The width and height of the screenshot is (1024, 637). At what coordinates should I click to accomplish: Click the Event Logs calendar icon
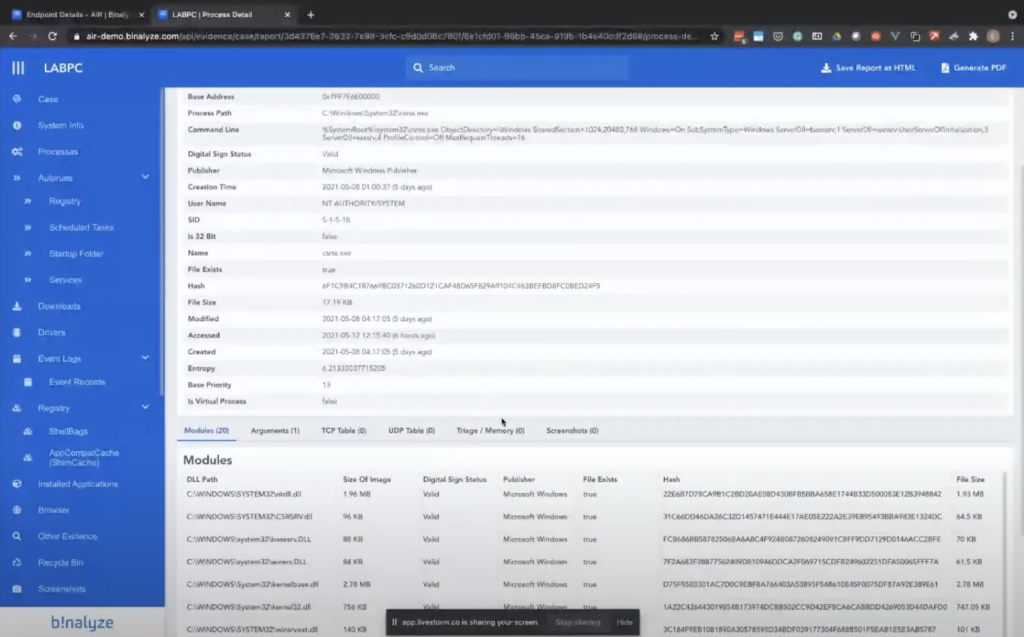(x=17, y=358)
